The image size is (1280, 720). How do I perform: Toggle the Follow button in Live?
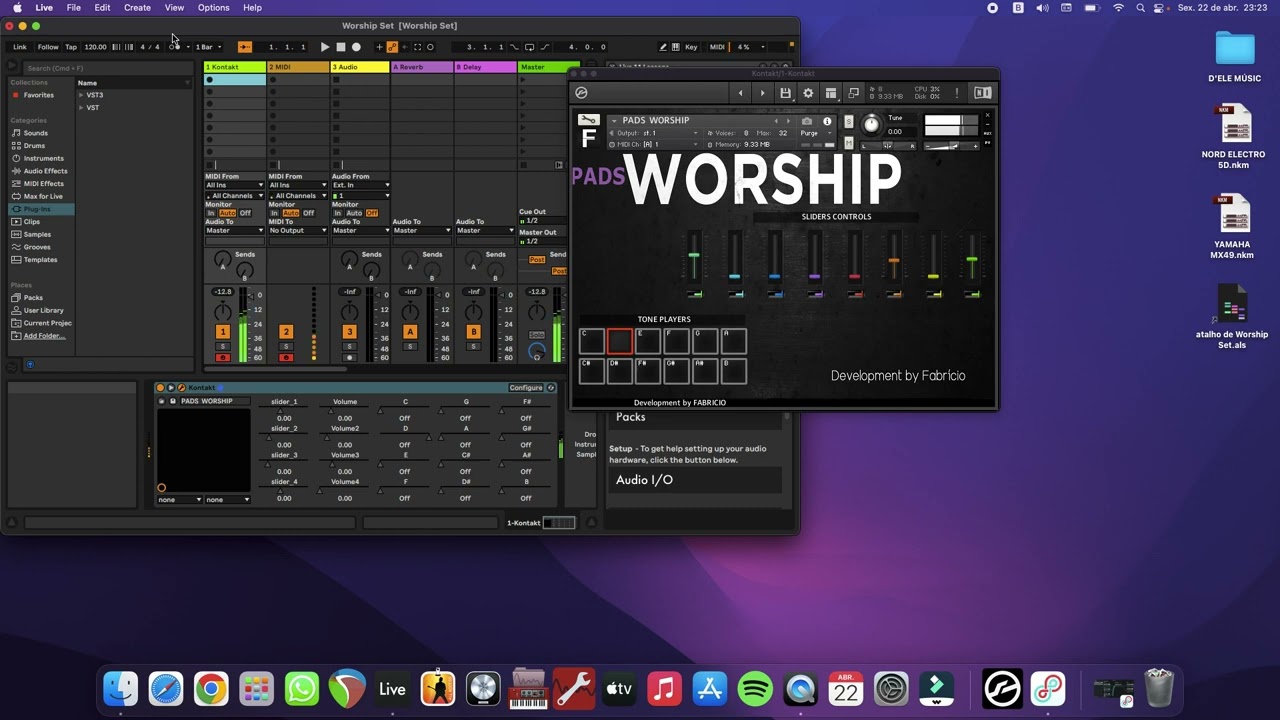tap(48, 47)
